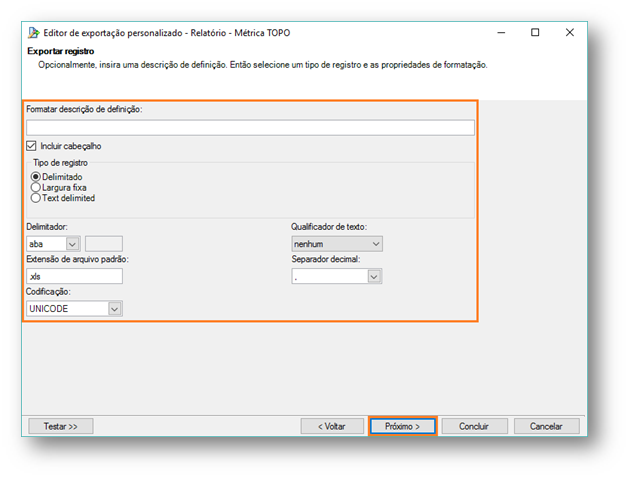The height and width of the screenshot is (479, 630).
Task: Close the export editor dialog
Action: [570, 33]
